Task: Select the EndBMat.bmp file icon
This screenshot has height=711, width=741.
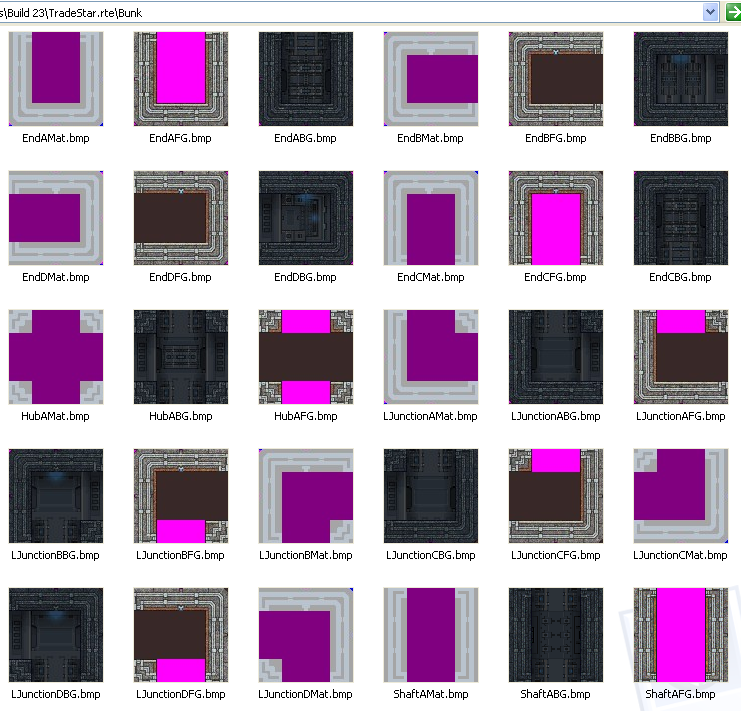Action: click(431, 79)
